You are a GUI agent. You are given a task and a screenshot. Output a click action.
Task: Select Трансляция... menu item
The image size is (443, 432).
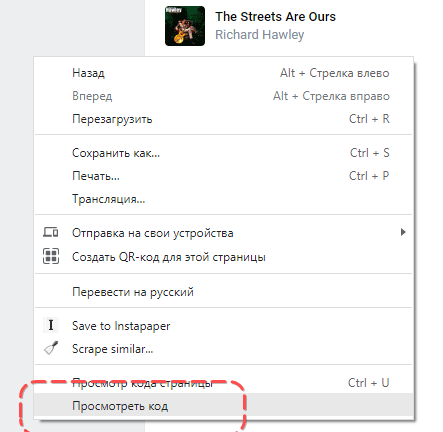click(x=224, y=199)
